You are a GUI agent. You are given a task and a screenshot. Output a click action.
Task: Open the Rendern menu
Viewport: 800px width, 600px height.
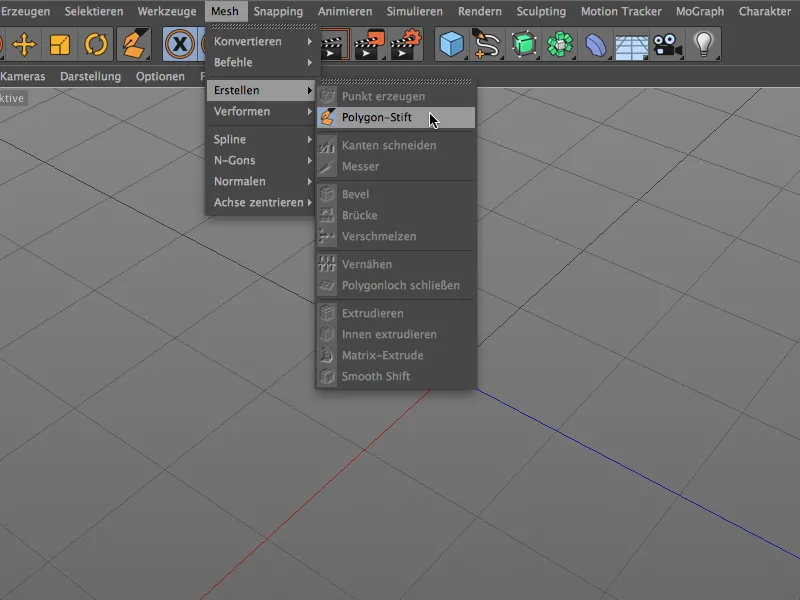point(479,11)
